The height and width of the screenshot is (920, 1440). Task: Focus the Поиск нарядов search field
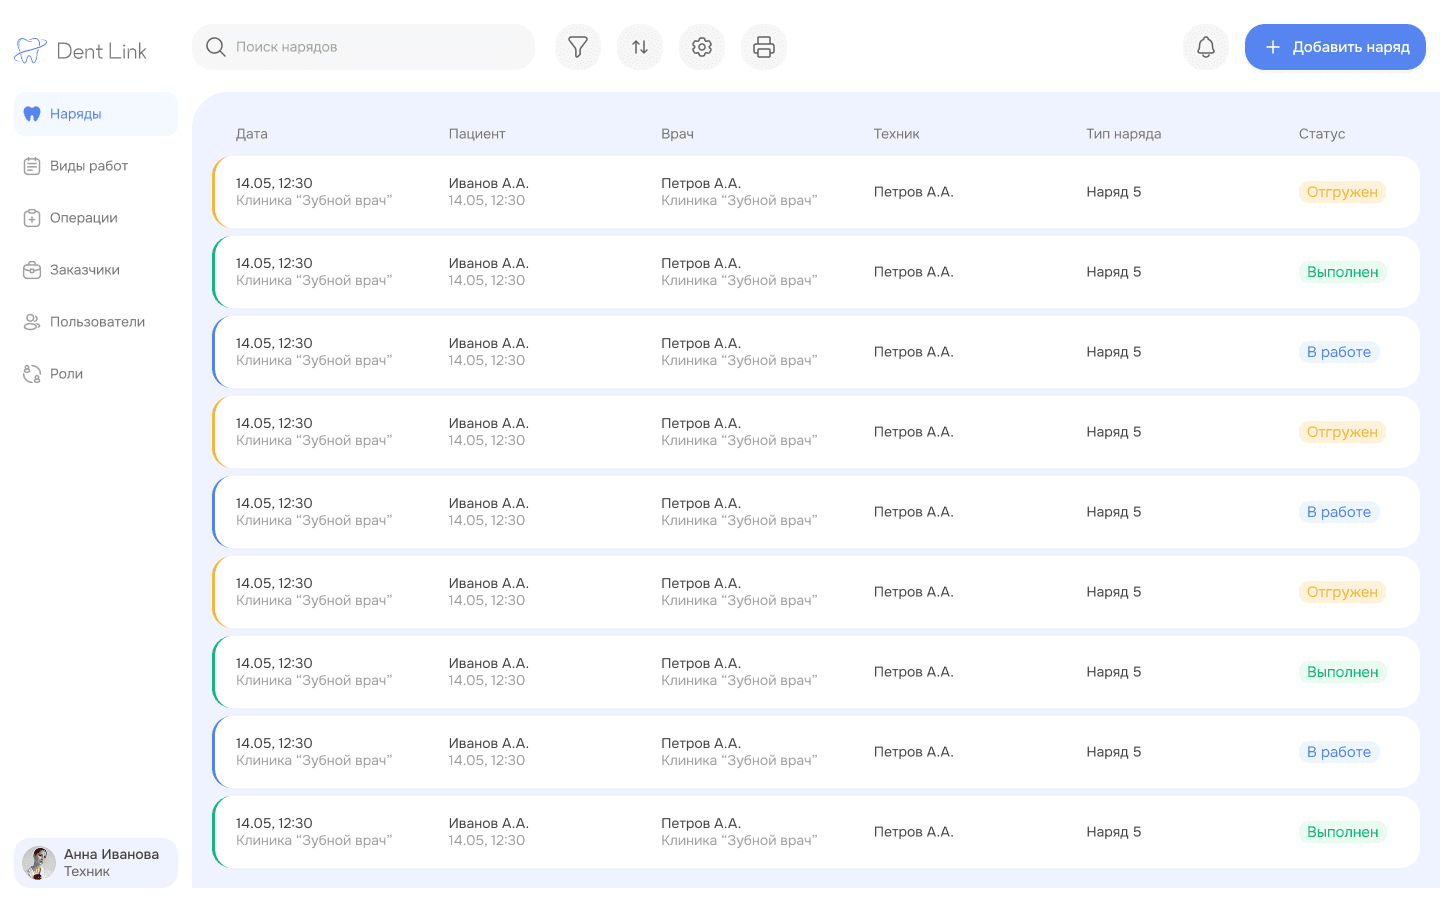point(364,47)
